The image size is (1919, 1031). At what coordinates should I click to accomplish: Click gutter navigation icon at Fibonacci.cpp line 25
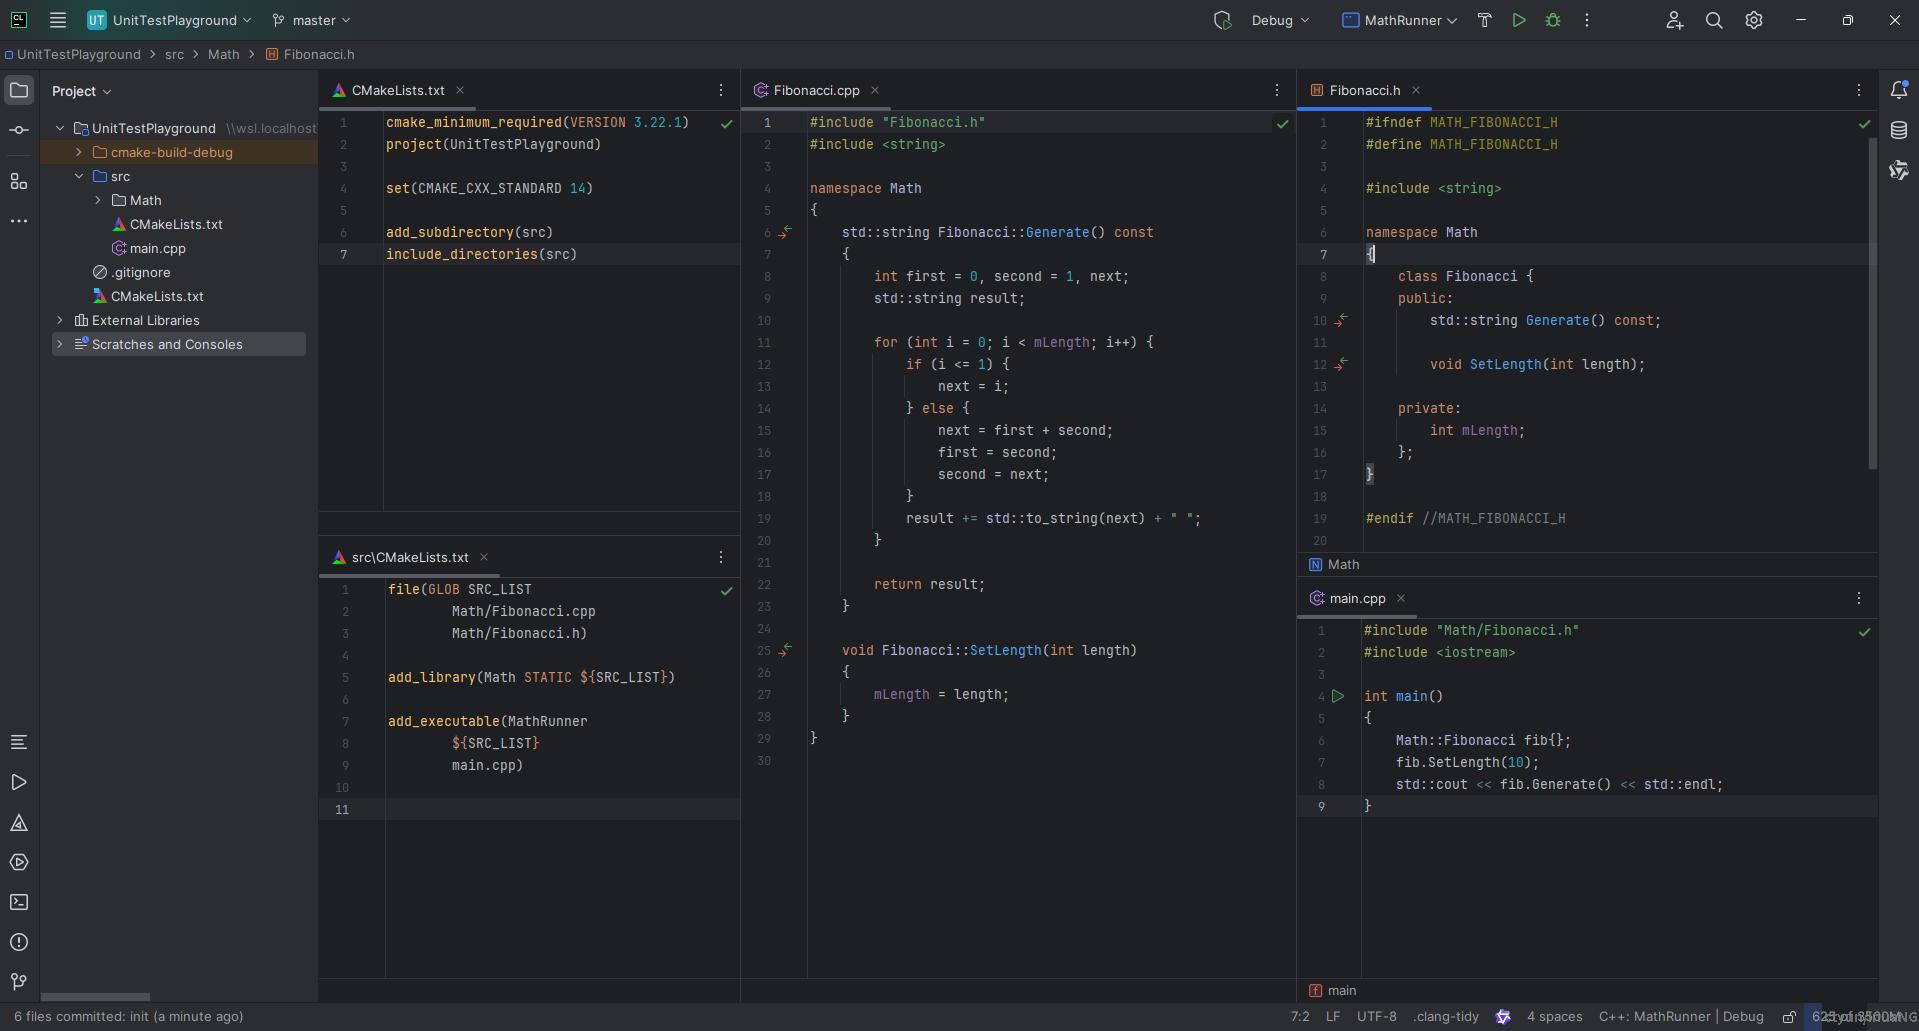point(786,650)
